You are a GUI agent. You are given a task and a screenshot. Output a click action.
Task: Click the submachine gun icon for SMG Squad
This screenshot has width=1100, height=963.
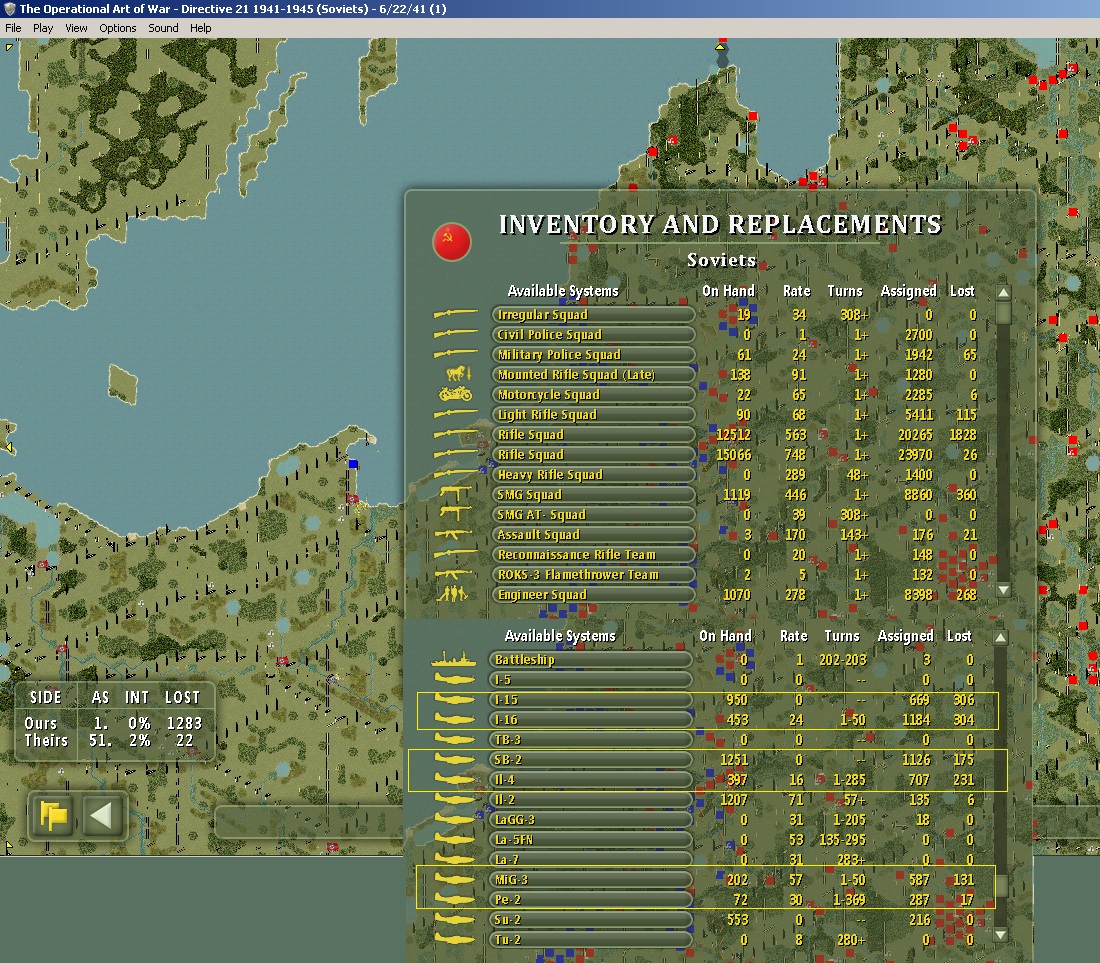tap(455, 494)
